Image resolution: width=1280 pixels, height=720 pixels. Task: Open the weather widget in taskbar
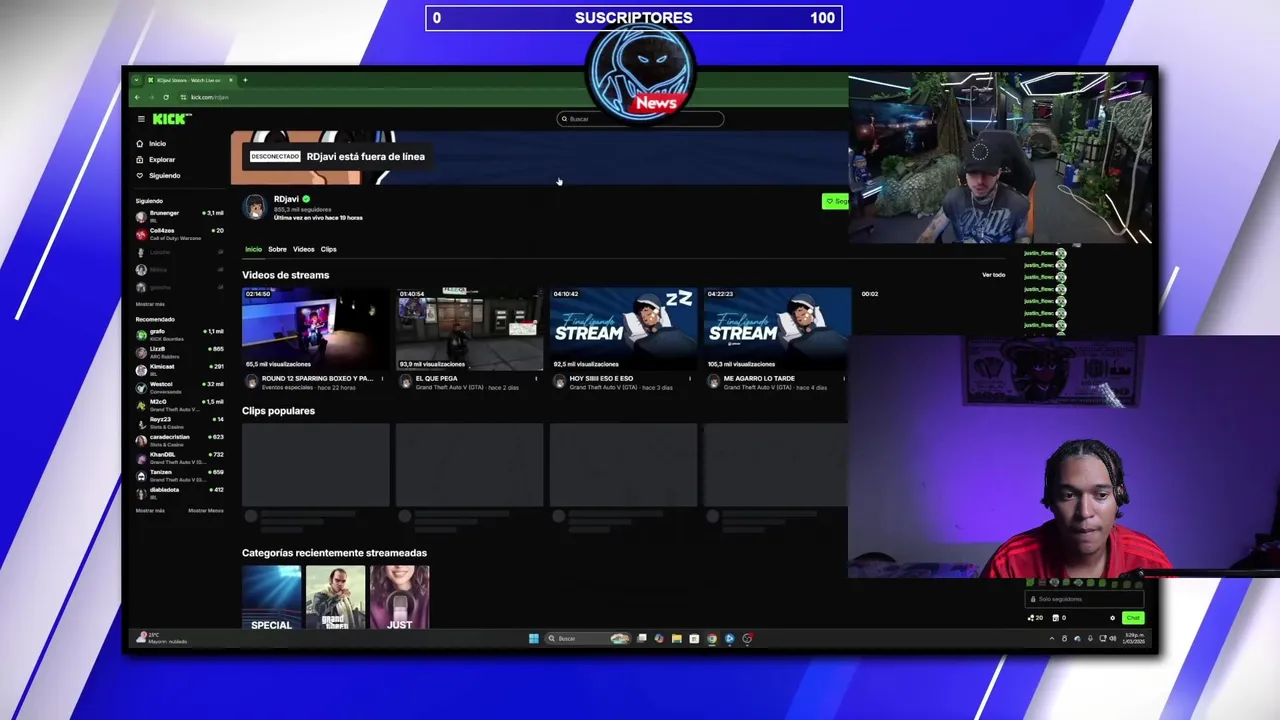pos(163,638)
